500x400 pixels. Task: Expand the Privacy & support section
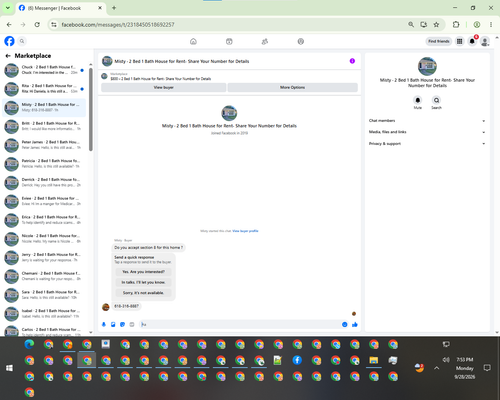point(427,144)
